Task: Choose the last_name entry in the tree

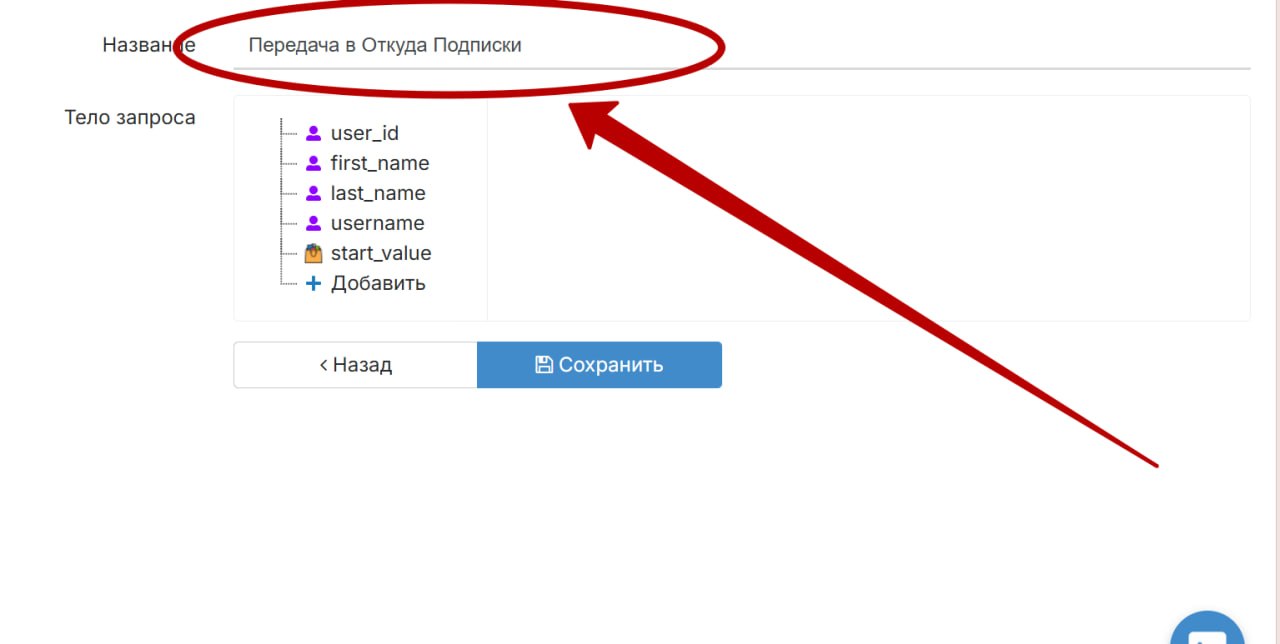Action: [x=377, y=193]
